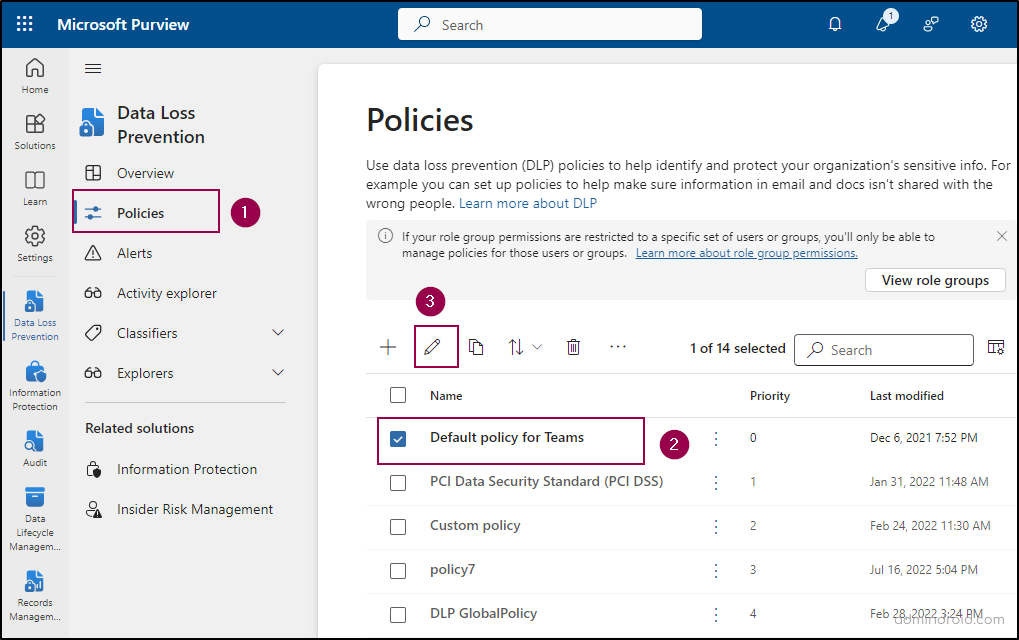Open Activity explorer in the side menu
This screenshot has height=640, width=1019.
click(x=166, y=293)
